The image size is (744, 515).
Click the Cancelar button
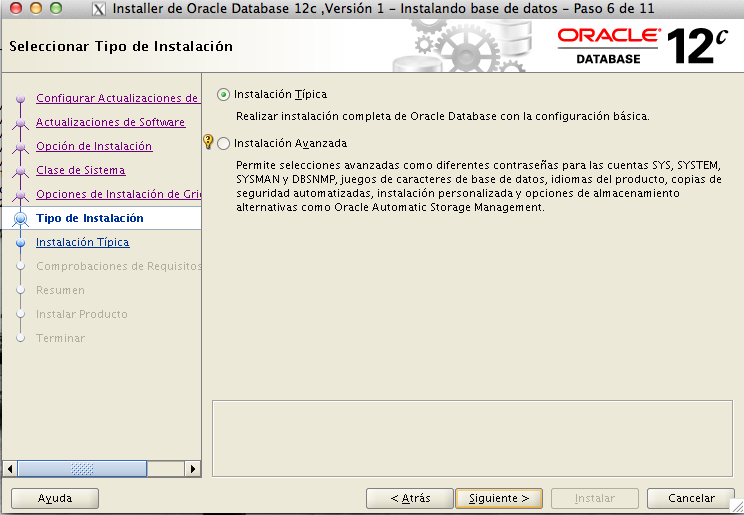(691, 497)
